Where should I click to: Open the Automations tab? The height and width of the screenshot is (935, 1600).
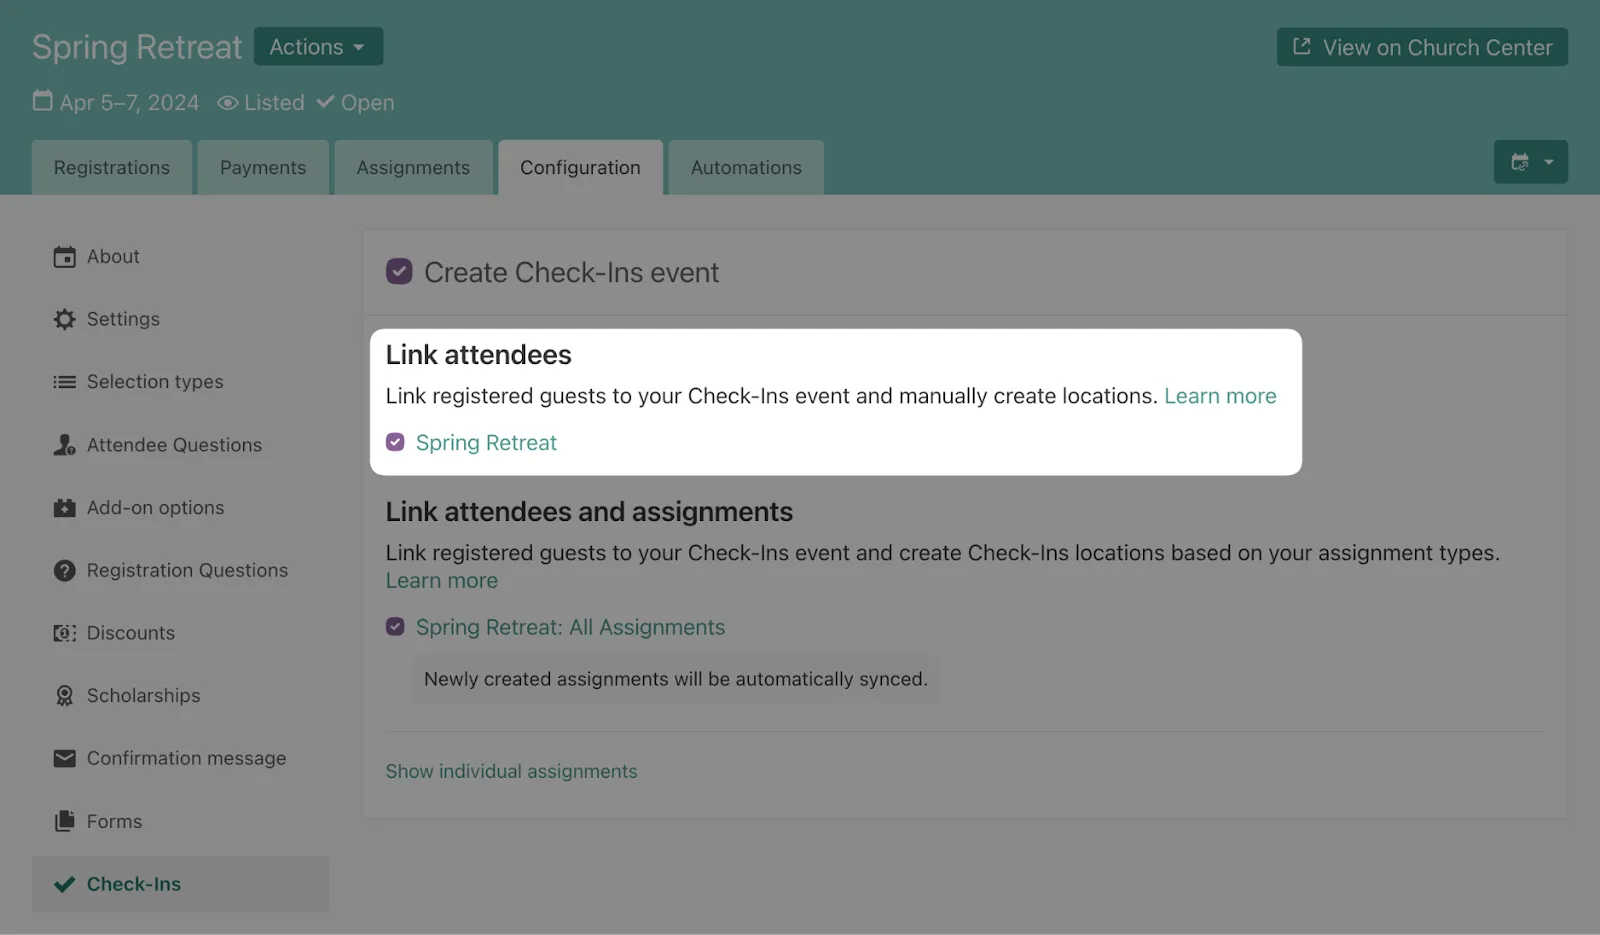coord(746,168)
